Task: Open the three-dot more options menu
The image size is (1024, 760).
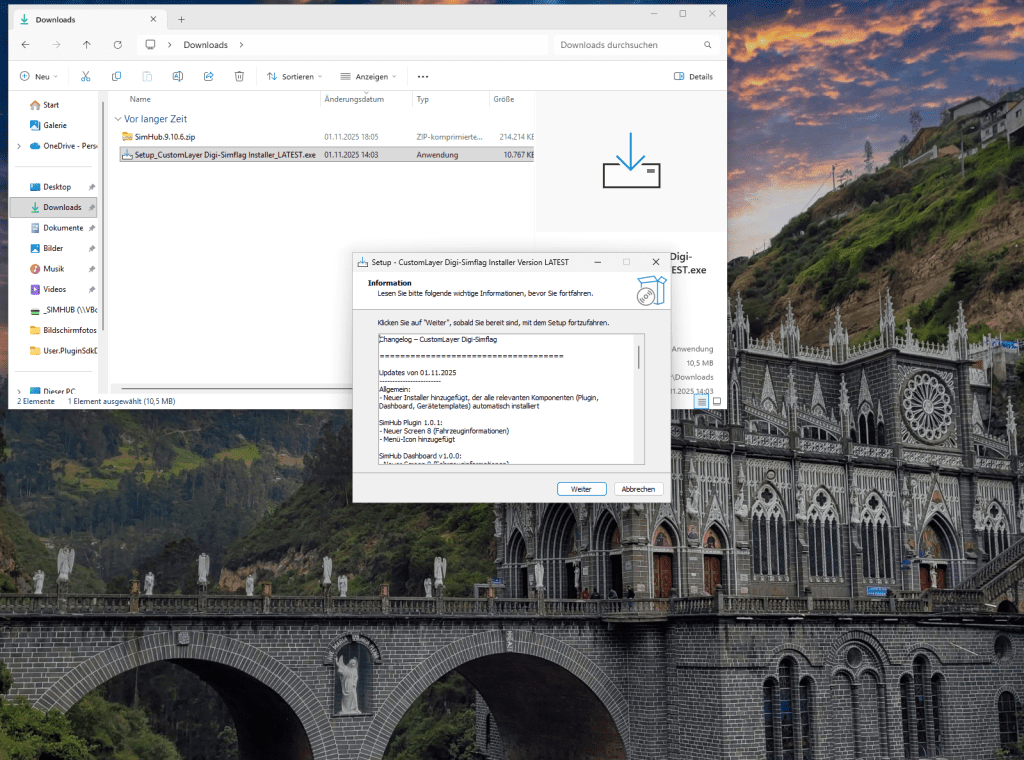Action: 423,76
